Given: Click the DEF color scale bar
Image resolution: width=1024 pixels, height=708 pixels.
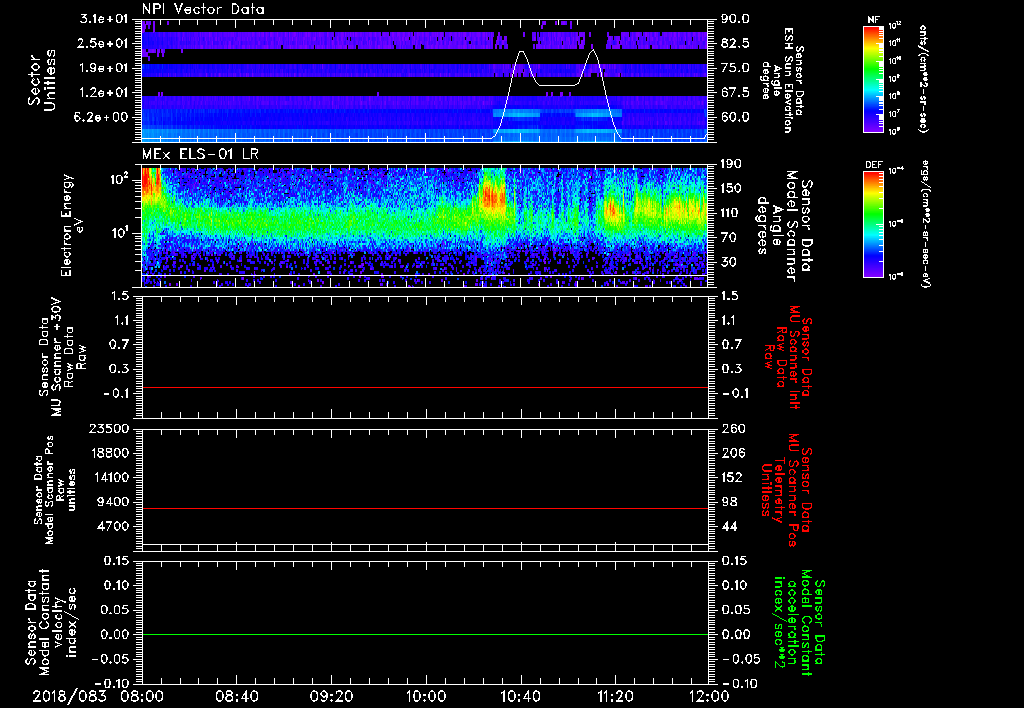Looking at the screenshot, I should click(871, 223).
